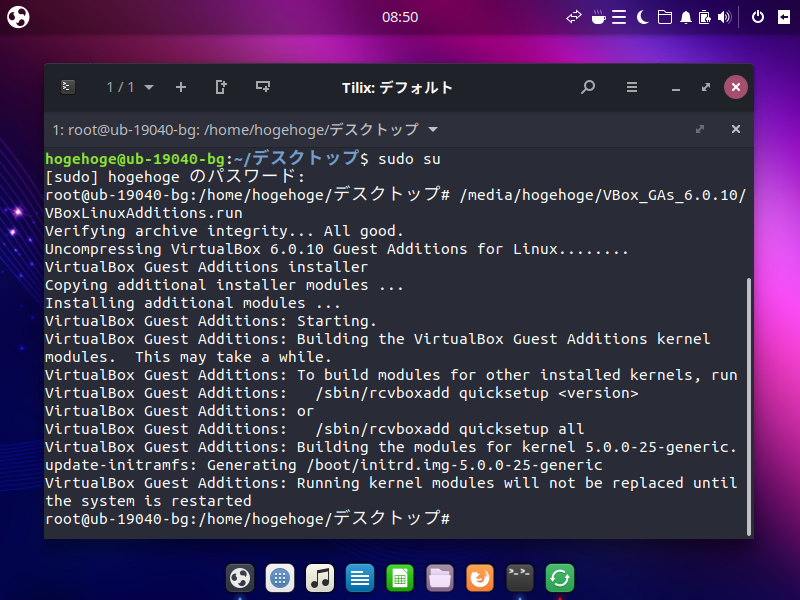The height and width of the screenshot is (600, 800).
Task: Open Tilix terminal icon in dock
Action: click(x=520, y=578)
